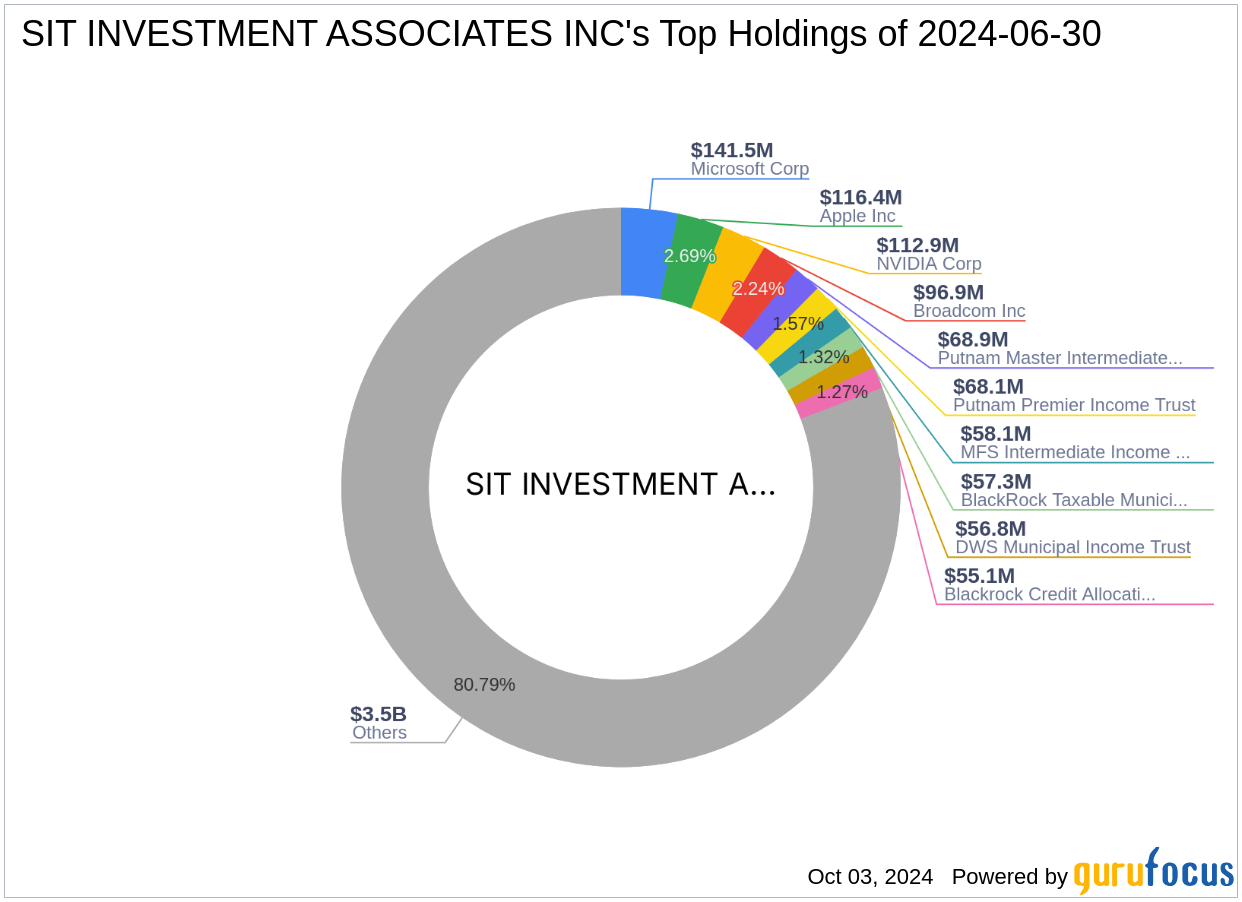Click the Apple Inc label

(x=857, y=216)
